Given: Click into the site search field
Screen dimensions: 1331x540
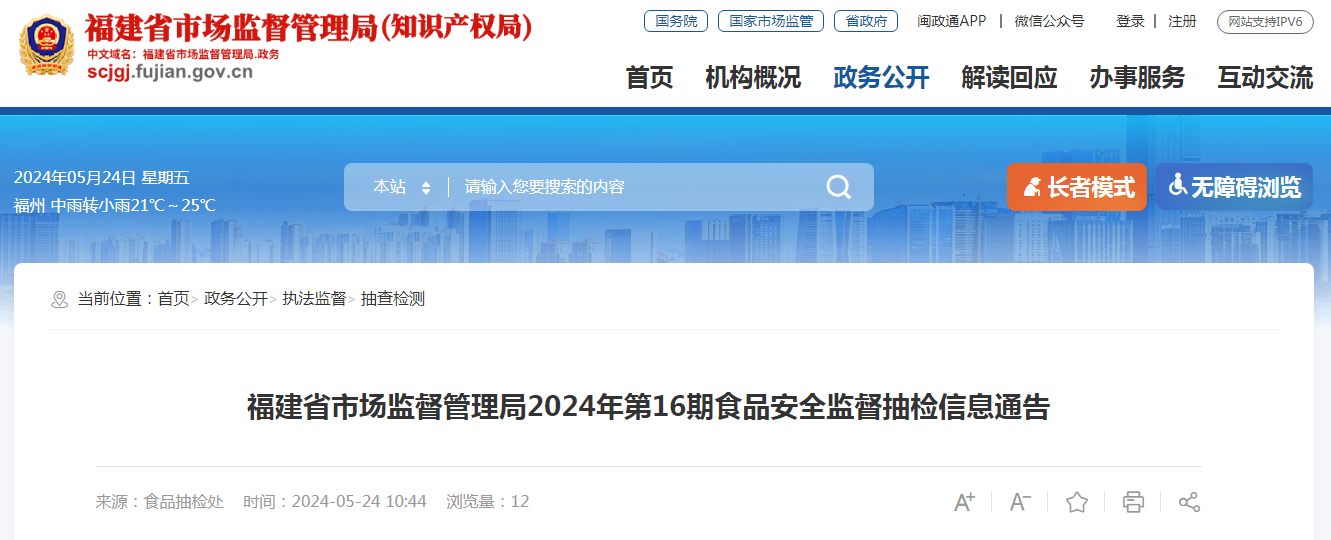Looking at the screenshot, I should (x=635, y=187).
